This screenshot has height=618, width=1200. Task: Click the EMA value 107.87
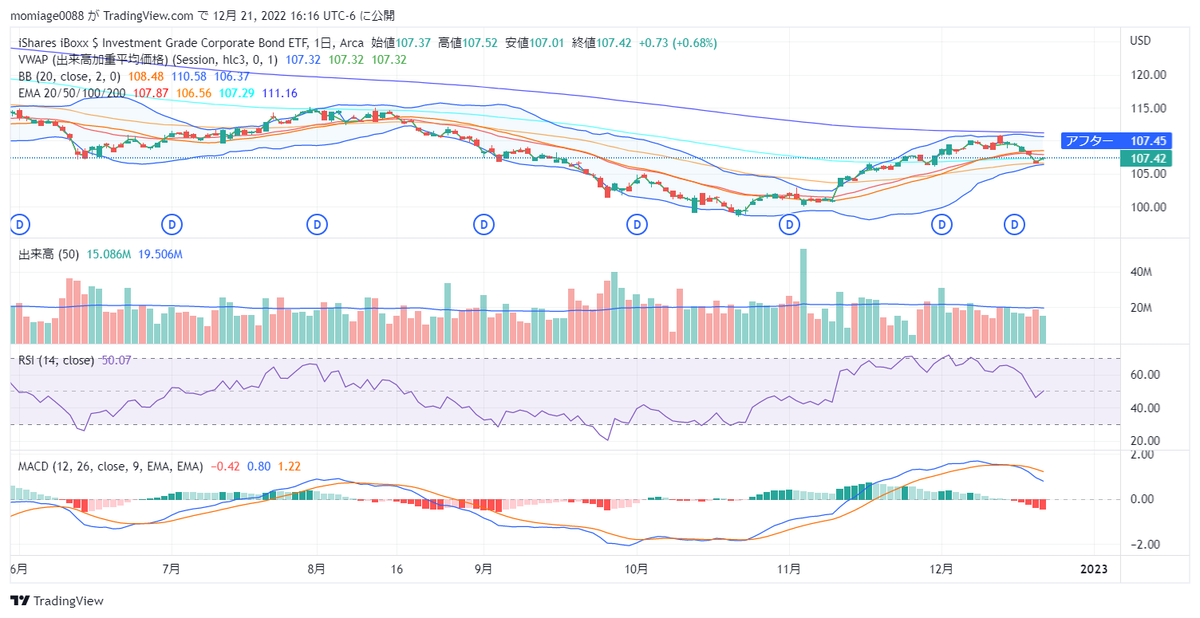click(151, 92)
